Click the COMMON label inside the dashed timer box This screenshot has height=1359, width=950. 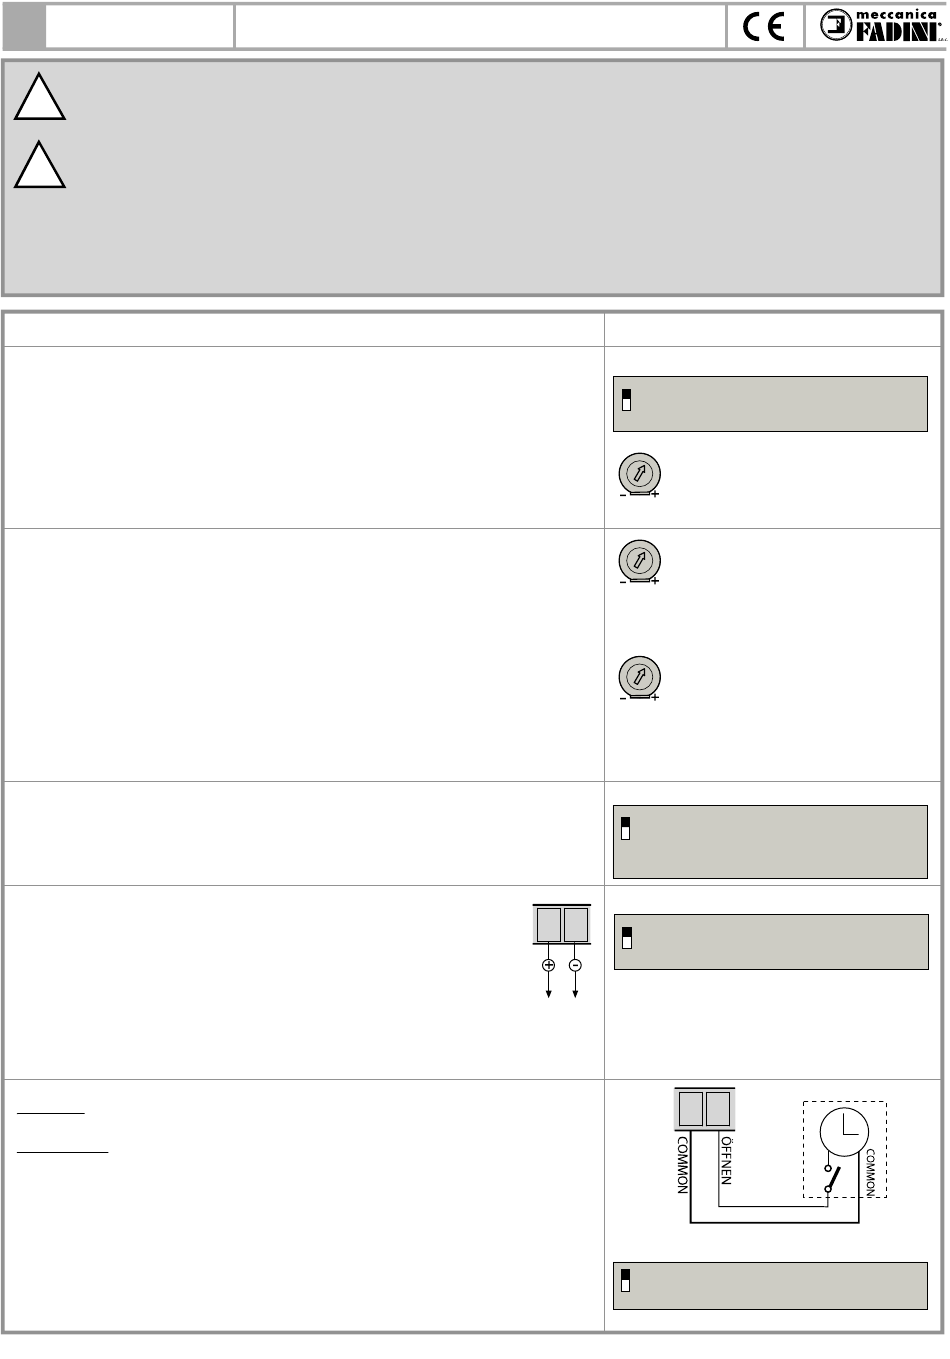coord(870,1170)
